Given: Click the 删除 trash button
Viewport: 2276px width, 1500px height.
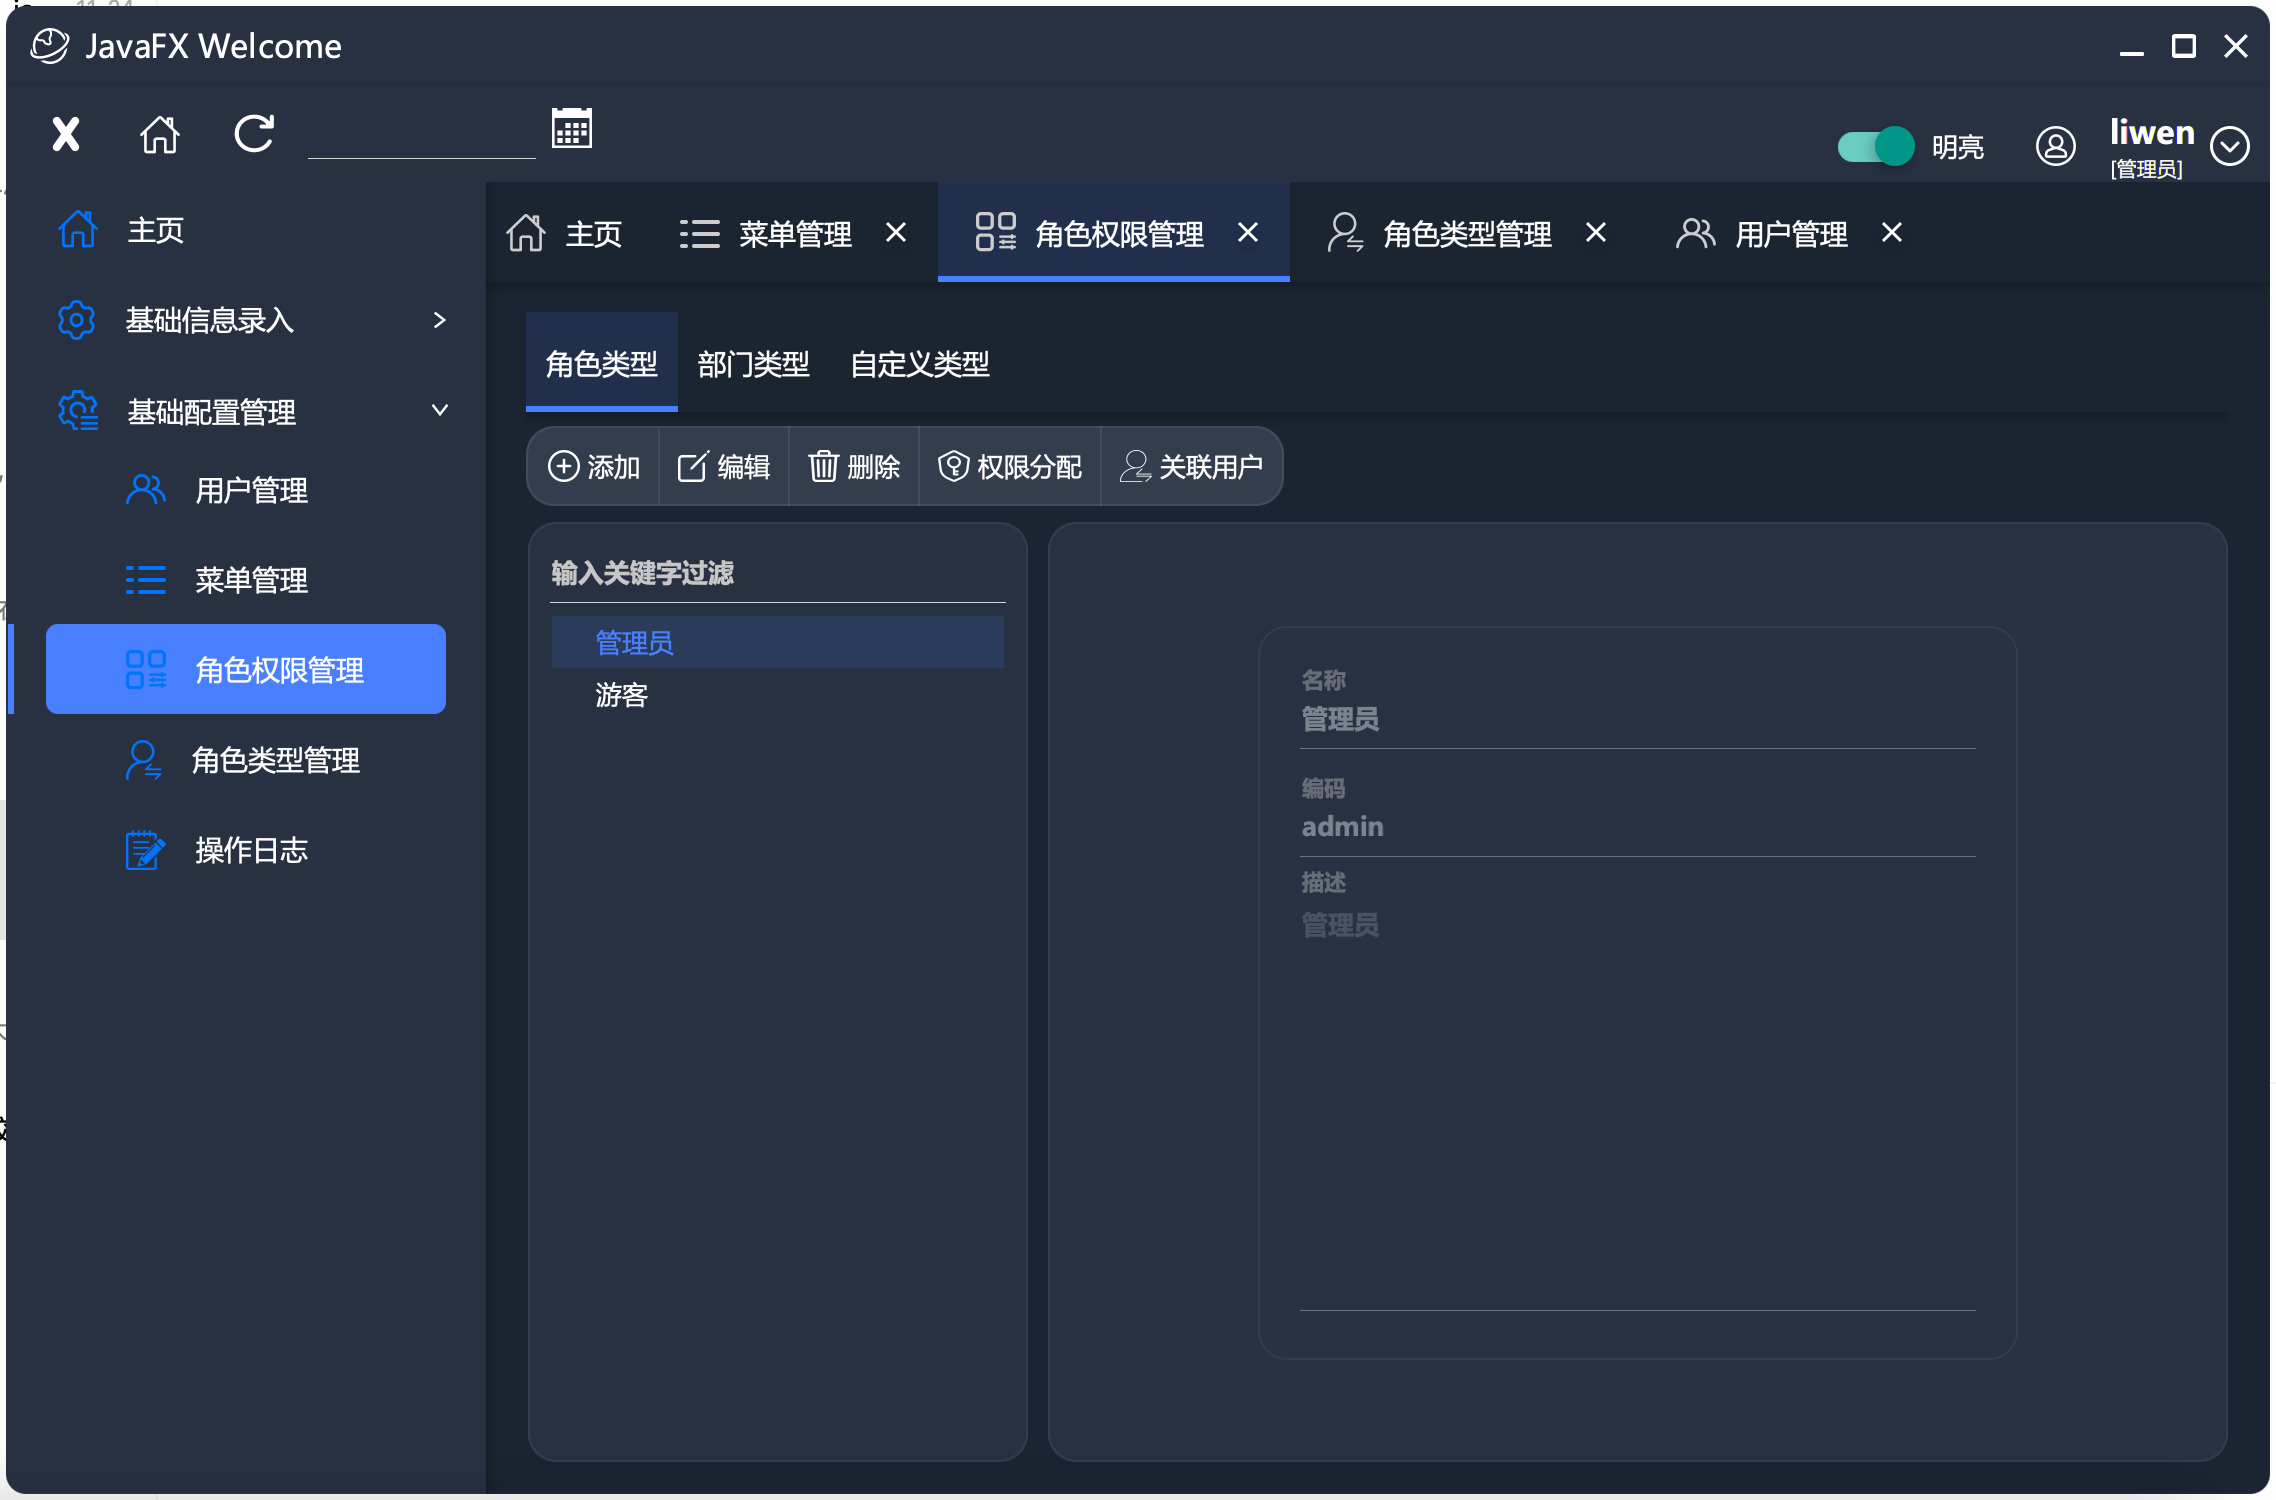Looking at the screenshot, I should click(x=854, y=467).
